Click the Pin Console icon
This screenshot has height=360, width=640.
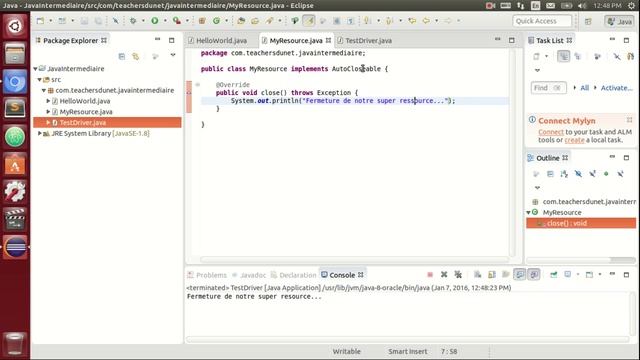[x=553, y=275]
